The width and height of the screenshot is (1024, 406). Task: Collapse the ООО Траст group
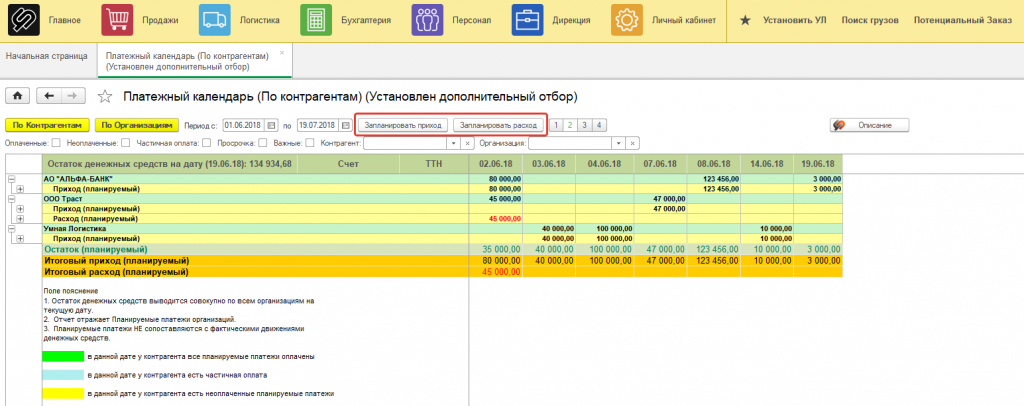[x=10, y=198]
